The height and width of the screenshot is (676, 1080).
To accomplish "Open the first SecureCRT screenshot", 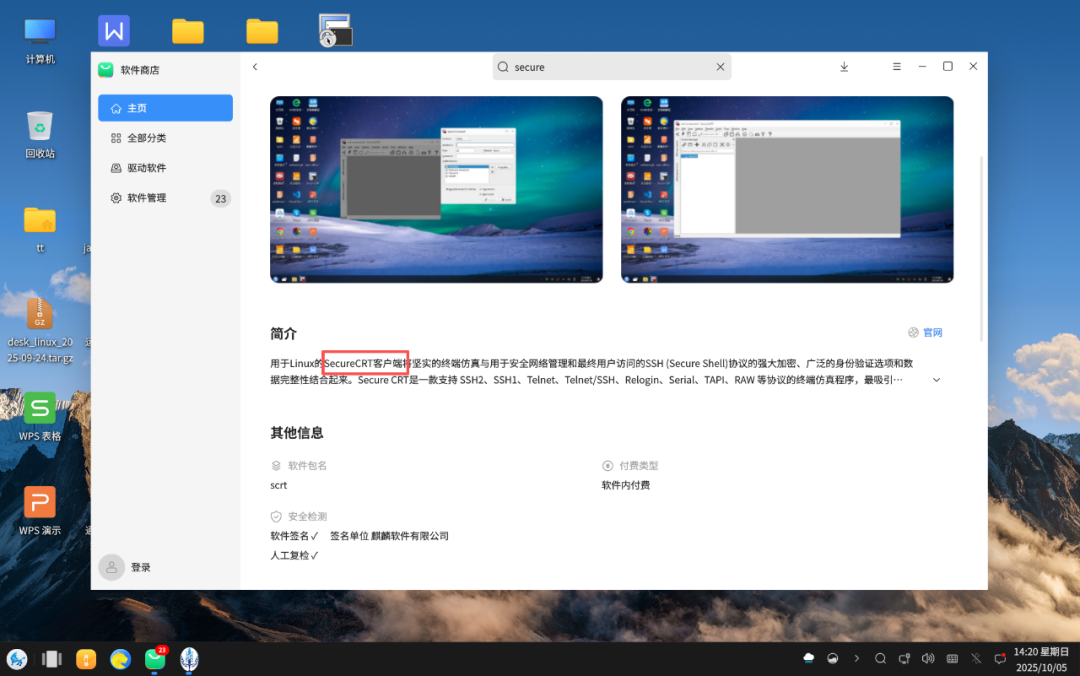I will click(436, 190).
